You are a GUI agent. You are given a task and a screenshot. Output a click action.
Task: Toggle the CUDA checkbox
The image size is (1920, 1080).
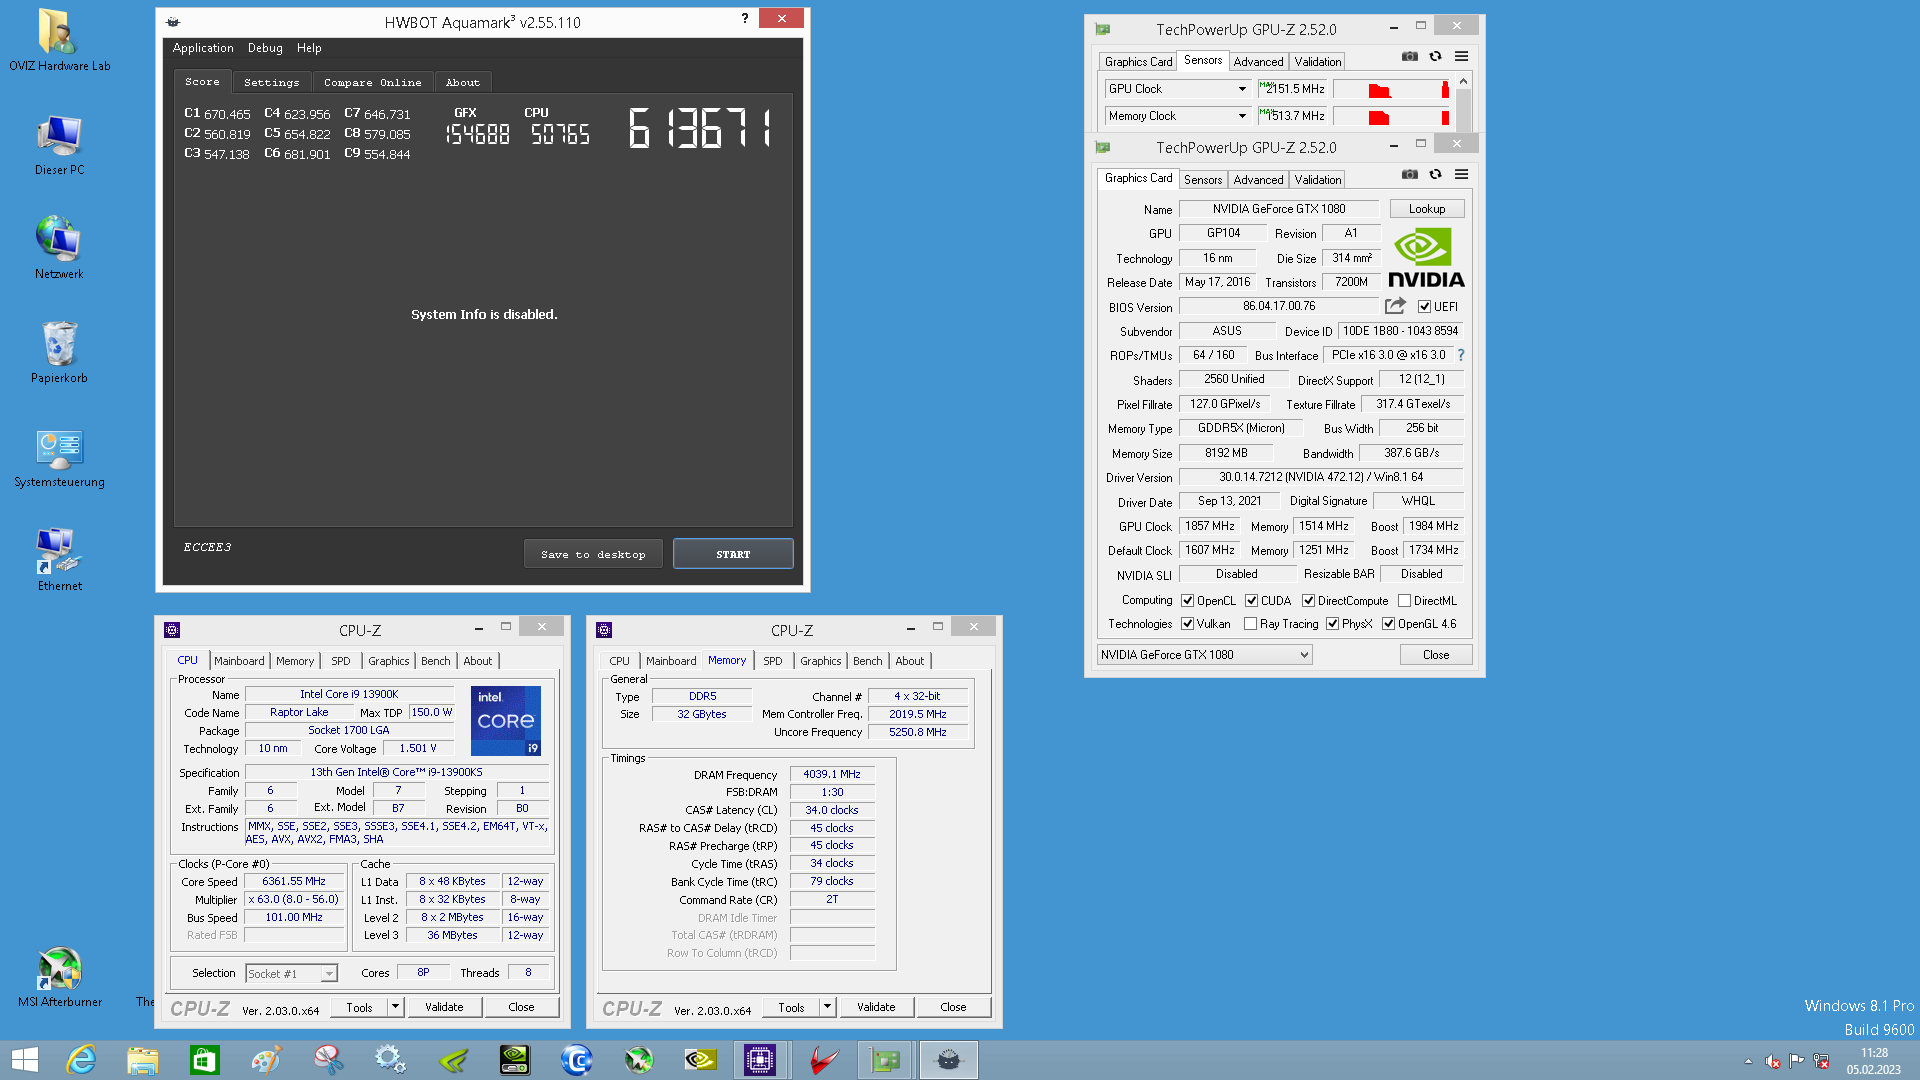[x=1251, y=601]
